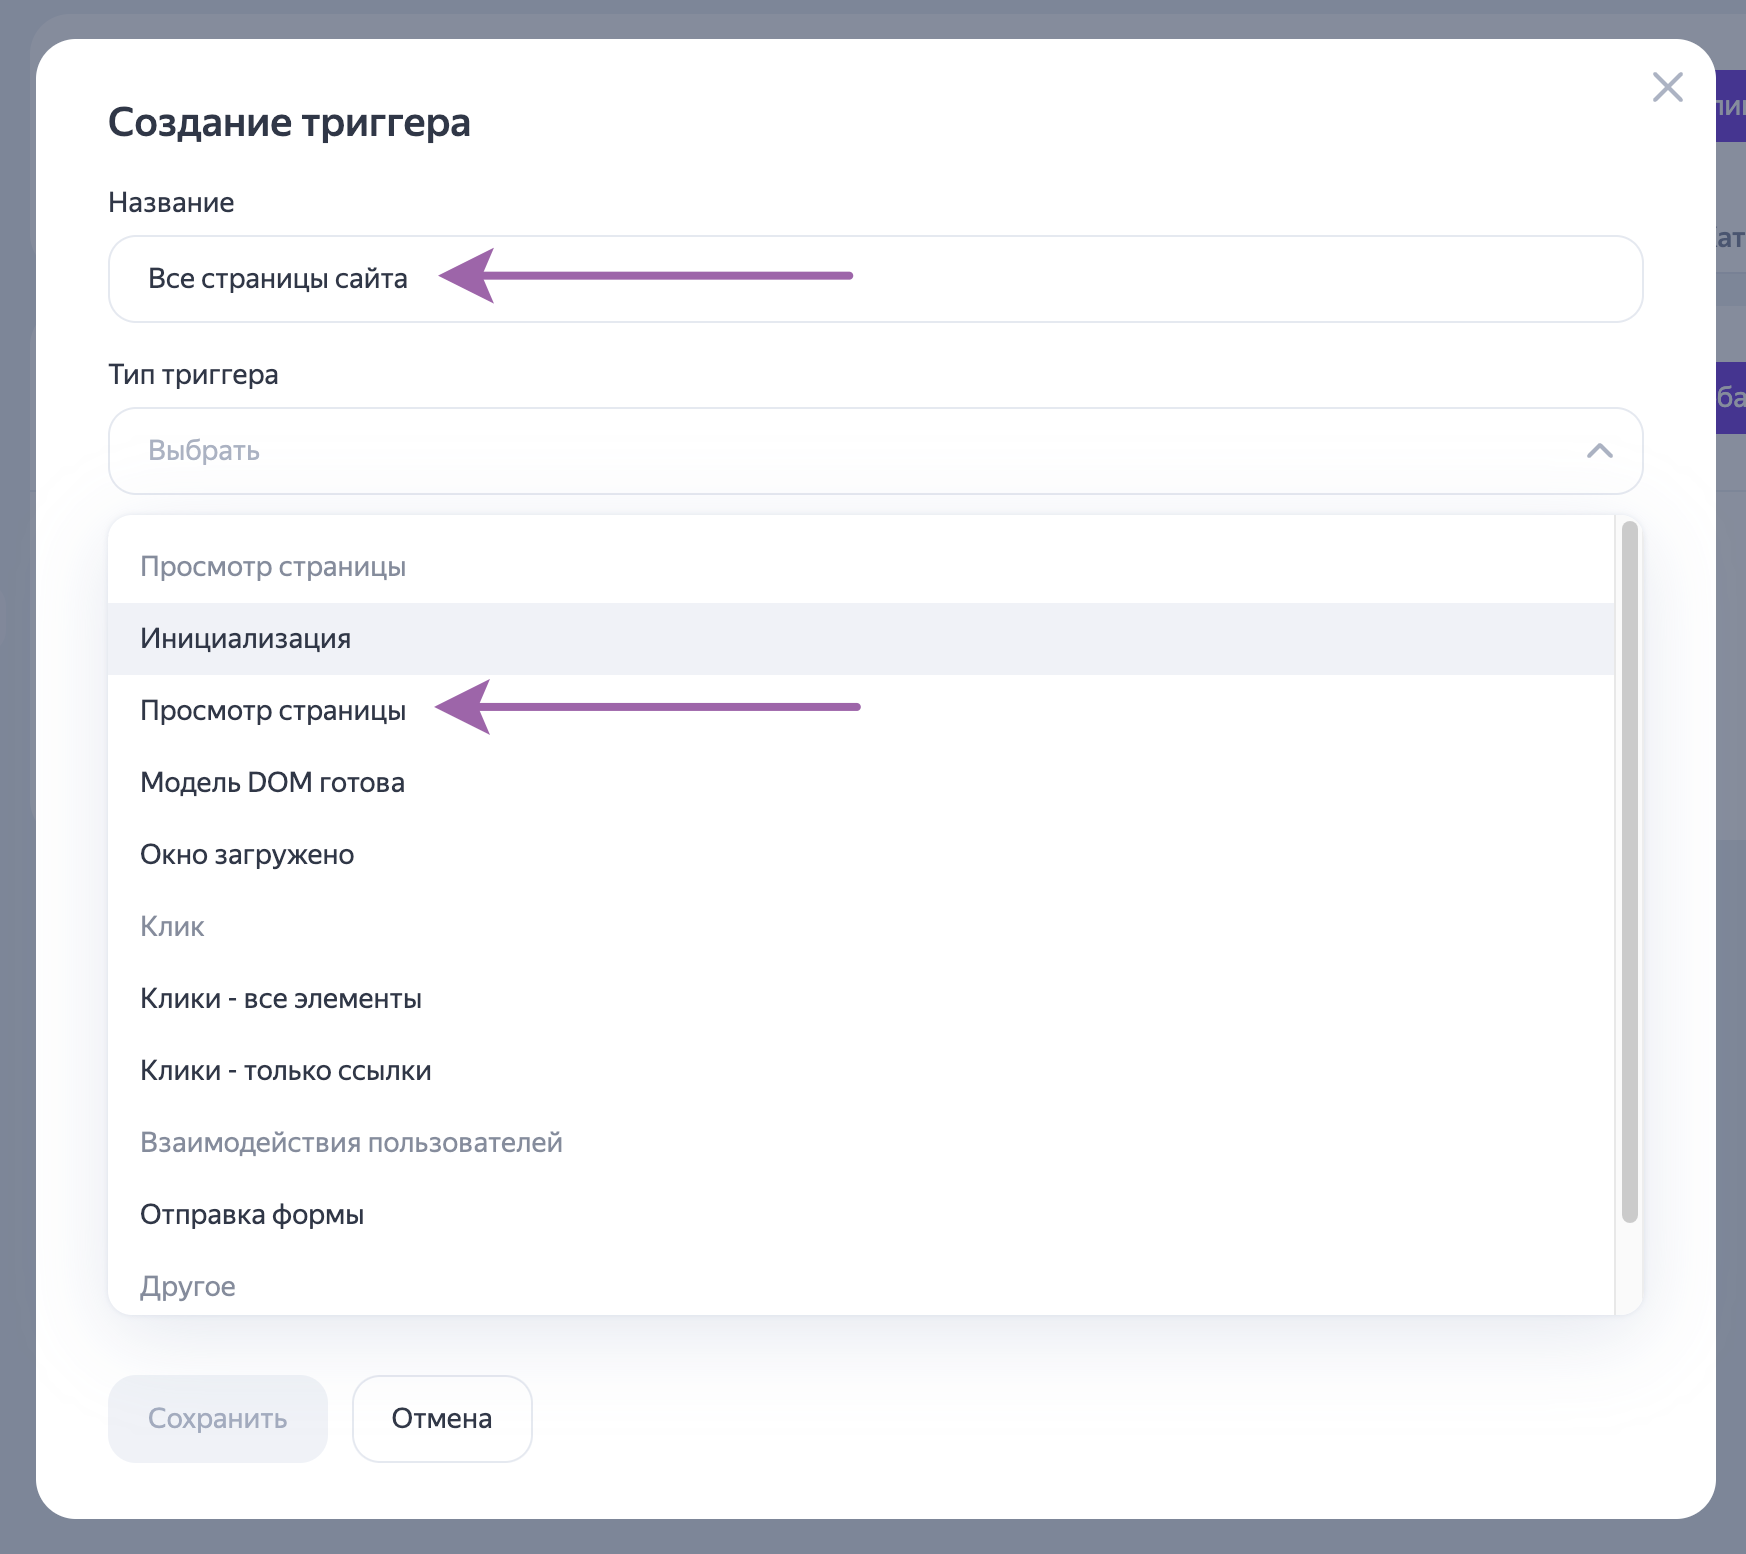Click the dropdown list's vertical scrollbar
1746x1554 pixels.
[x=1629, y=870]
